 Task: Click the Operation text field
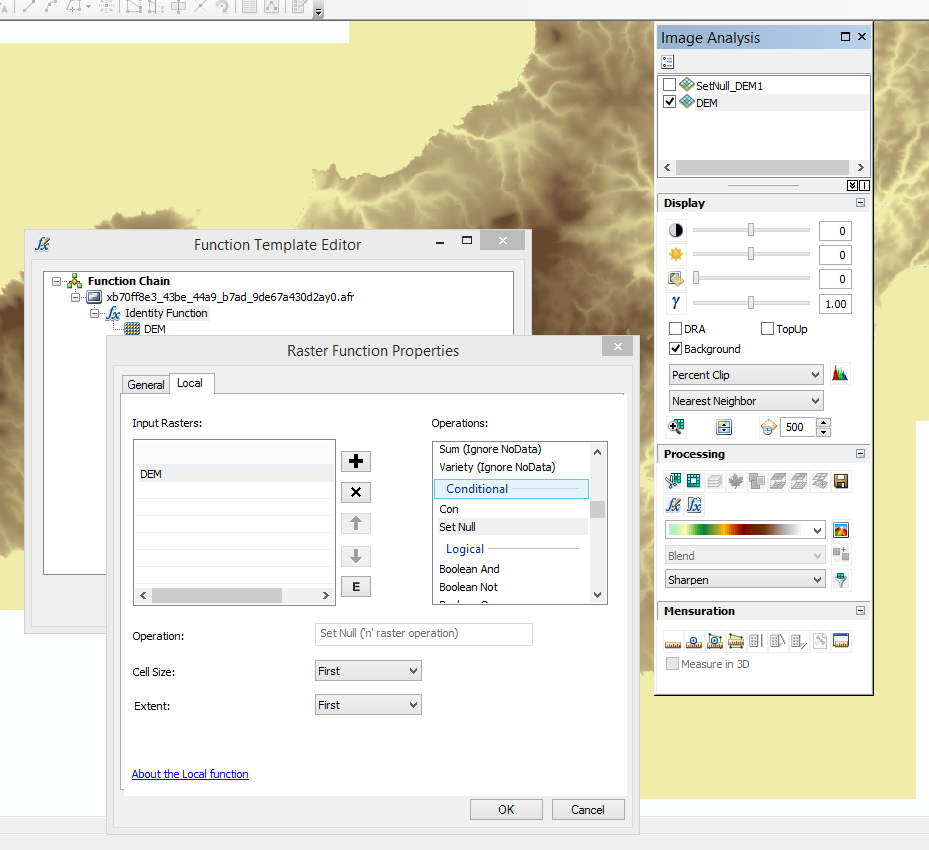(424, 634)
